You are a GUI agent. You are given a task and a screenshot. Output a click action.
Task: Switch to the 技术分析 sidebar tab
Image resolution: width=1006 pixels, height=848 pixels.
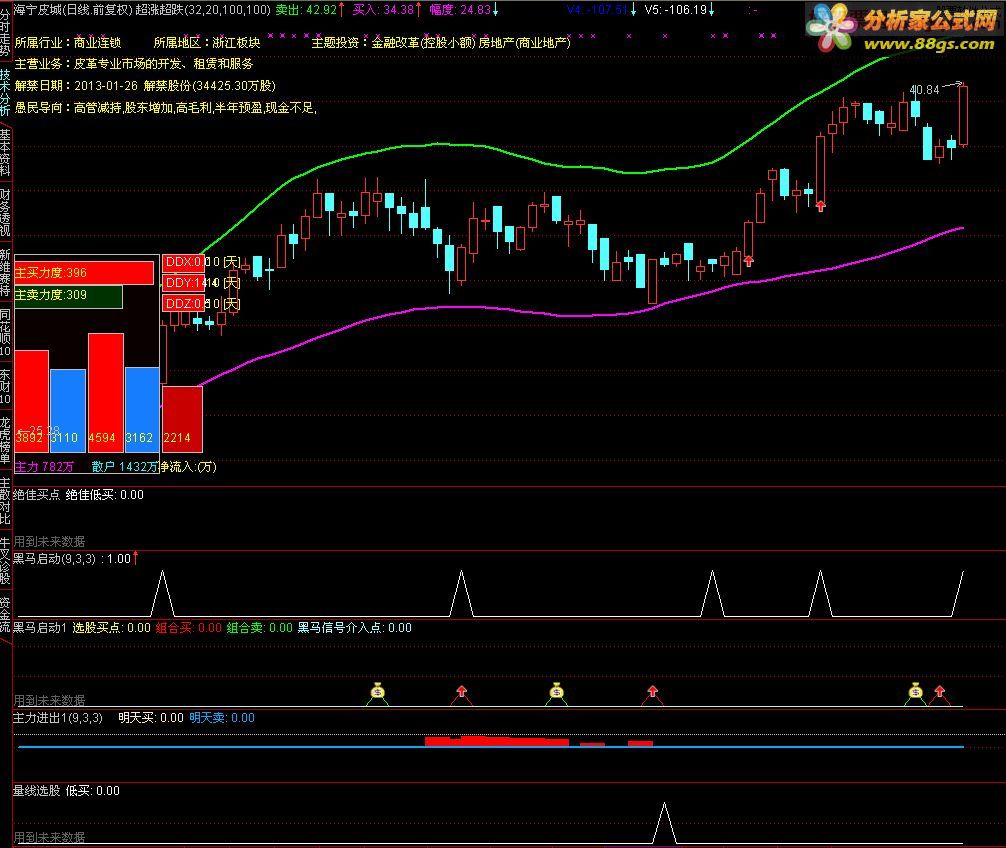5,91
